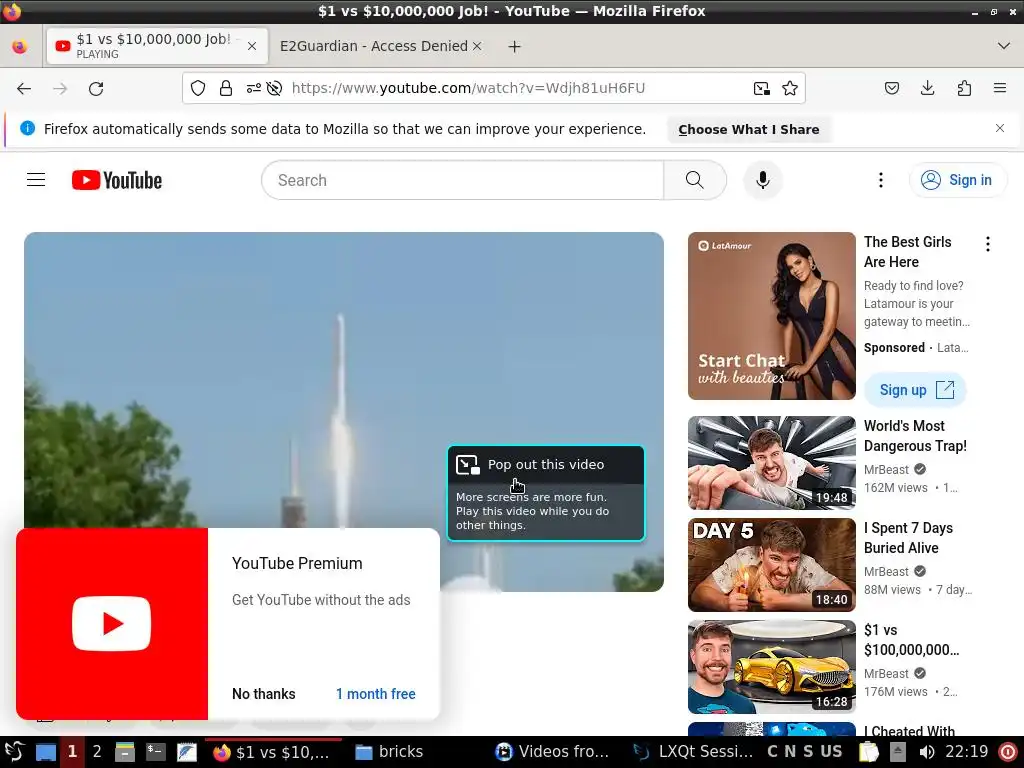The image size is (1024, 768).
Task: Open the site permissions icon in address bar
Action: pyautogui.click(x=253, y=88)
